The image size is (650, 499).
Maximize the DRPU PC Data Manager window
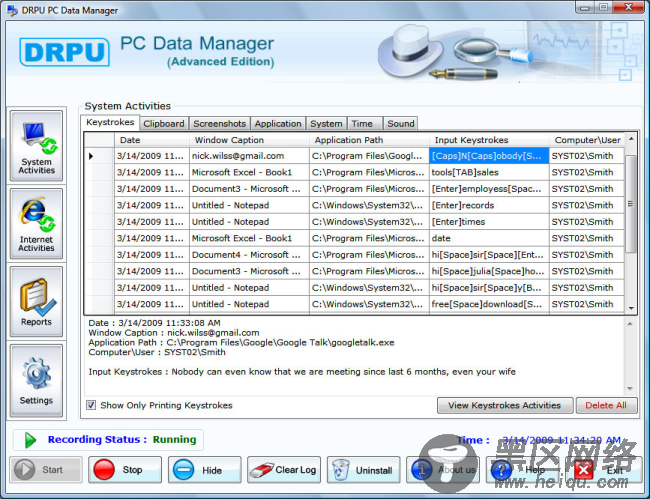(x=604, y=7)
